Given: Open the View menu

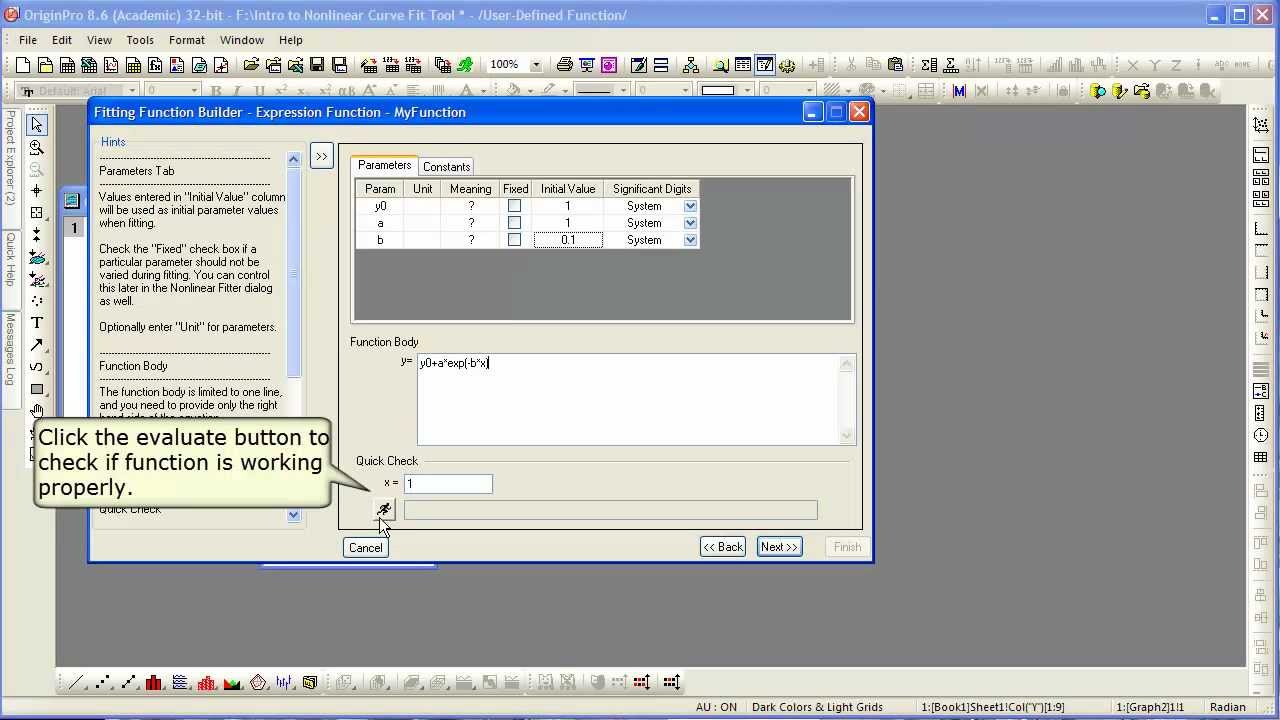Looking at the screenshot, I should (99, 40).
